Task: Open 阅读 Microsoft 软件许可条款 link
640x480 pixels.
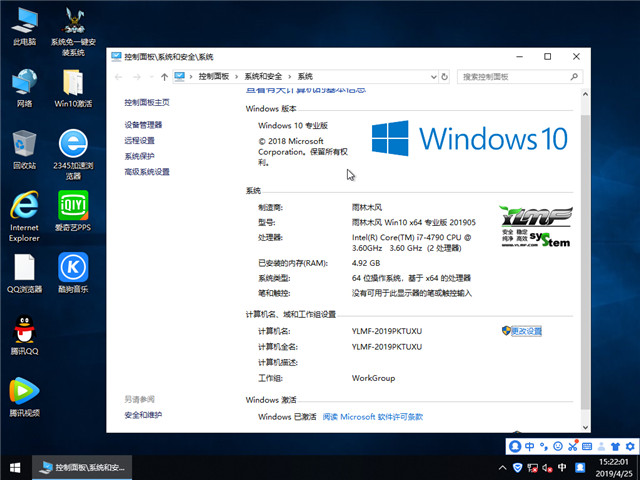Action: [373, 417]
